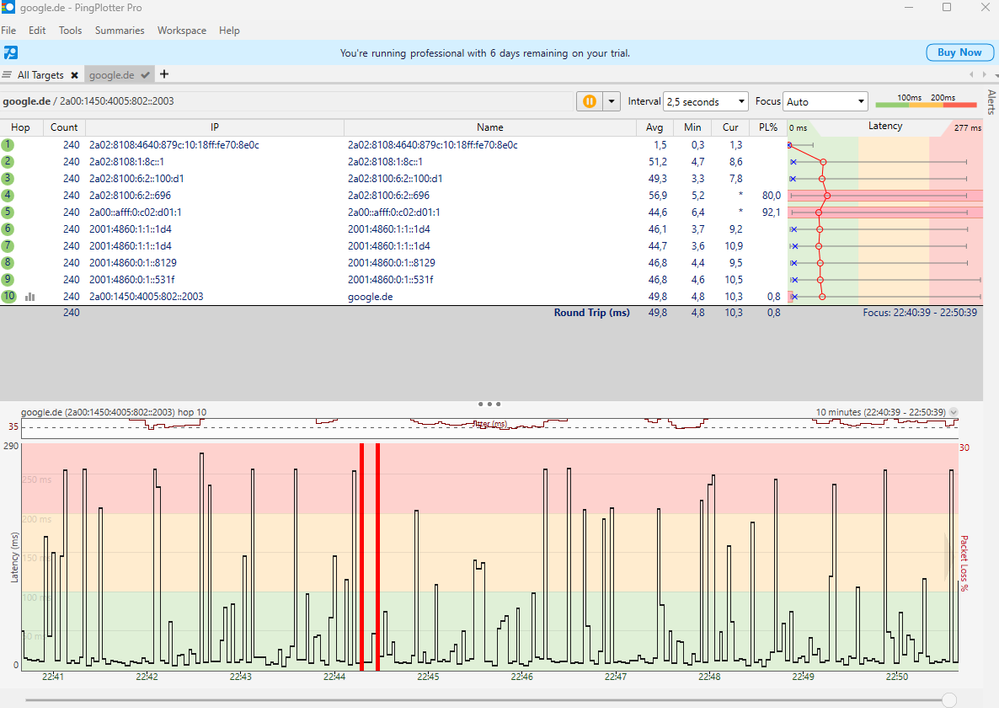Image resolution: width=999 pixels, height=708 pixels.
Task: Select the hop 1 numbered circle
Action: [8, 145]
